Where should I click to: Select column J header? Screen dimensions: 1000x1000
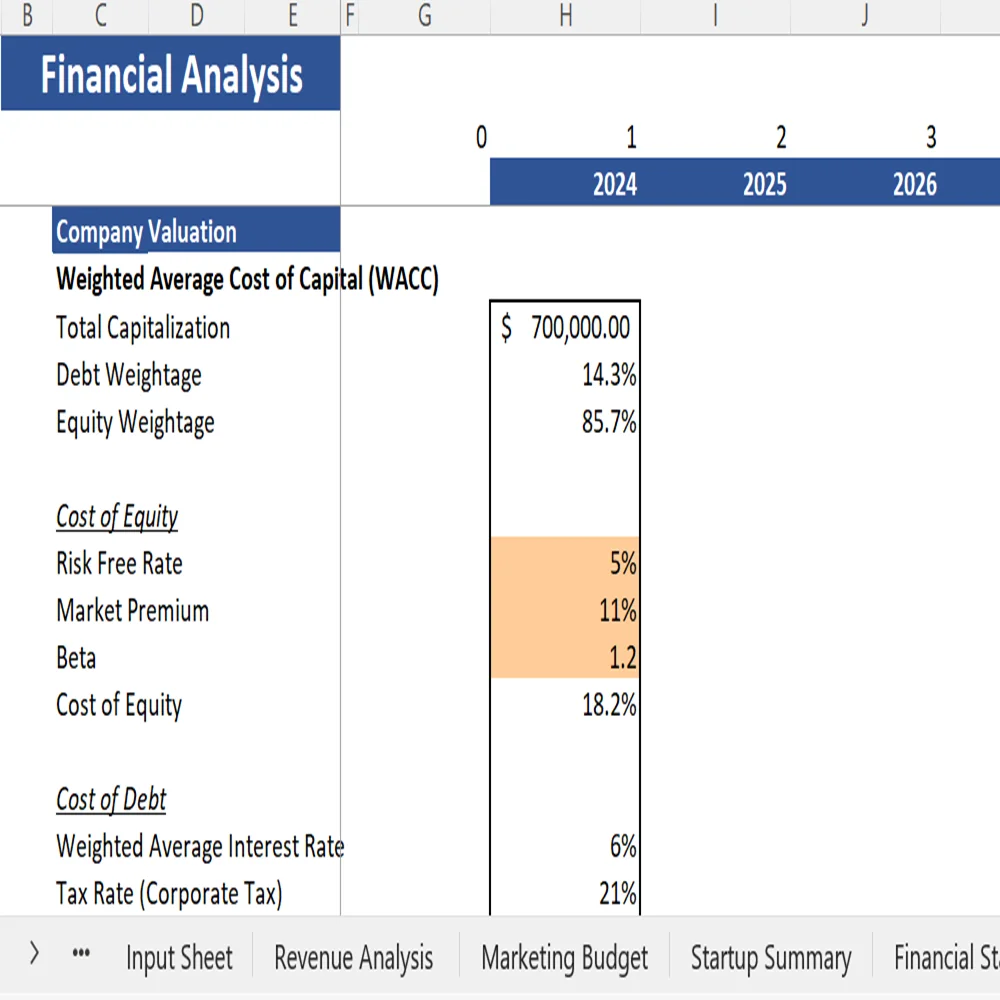(x=863, y=16)
